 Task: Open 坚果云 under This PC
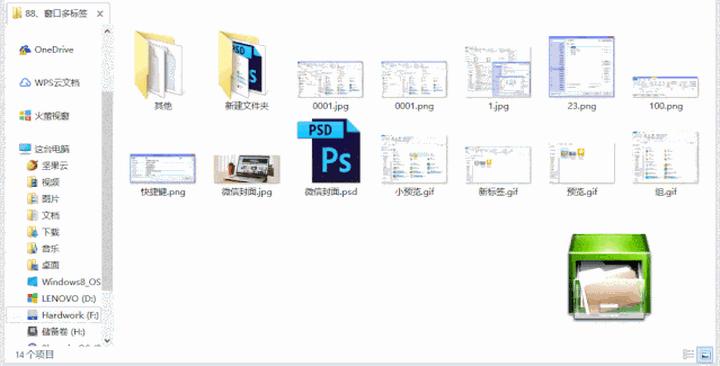[x=47, y=165]
